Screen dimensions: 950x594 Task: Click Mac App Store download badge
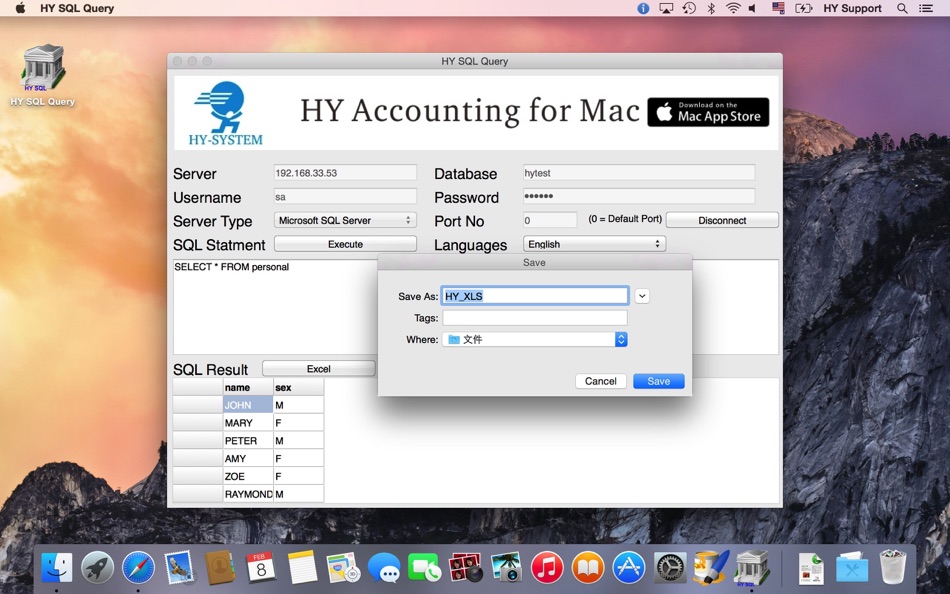708,112
